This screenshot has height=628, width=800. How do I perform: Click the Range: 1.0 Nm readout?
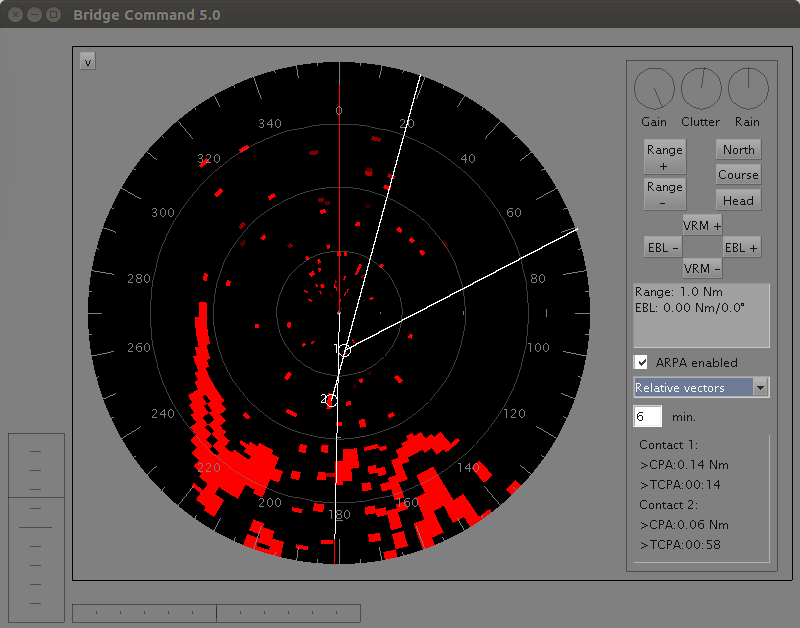click(x=679, y=292)
